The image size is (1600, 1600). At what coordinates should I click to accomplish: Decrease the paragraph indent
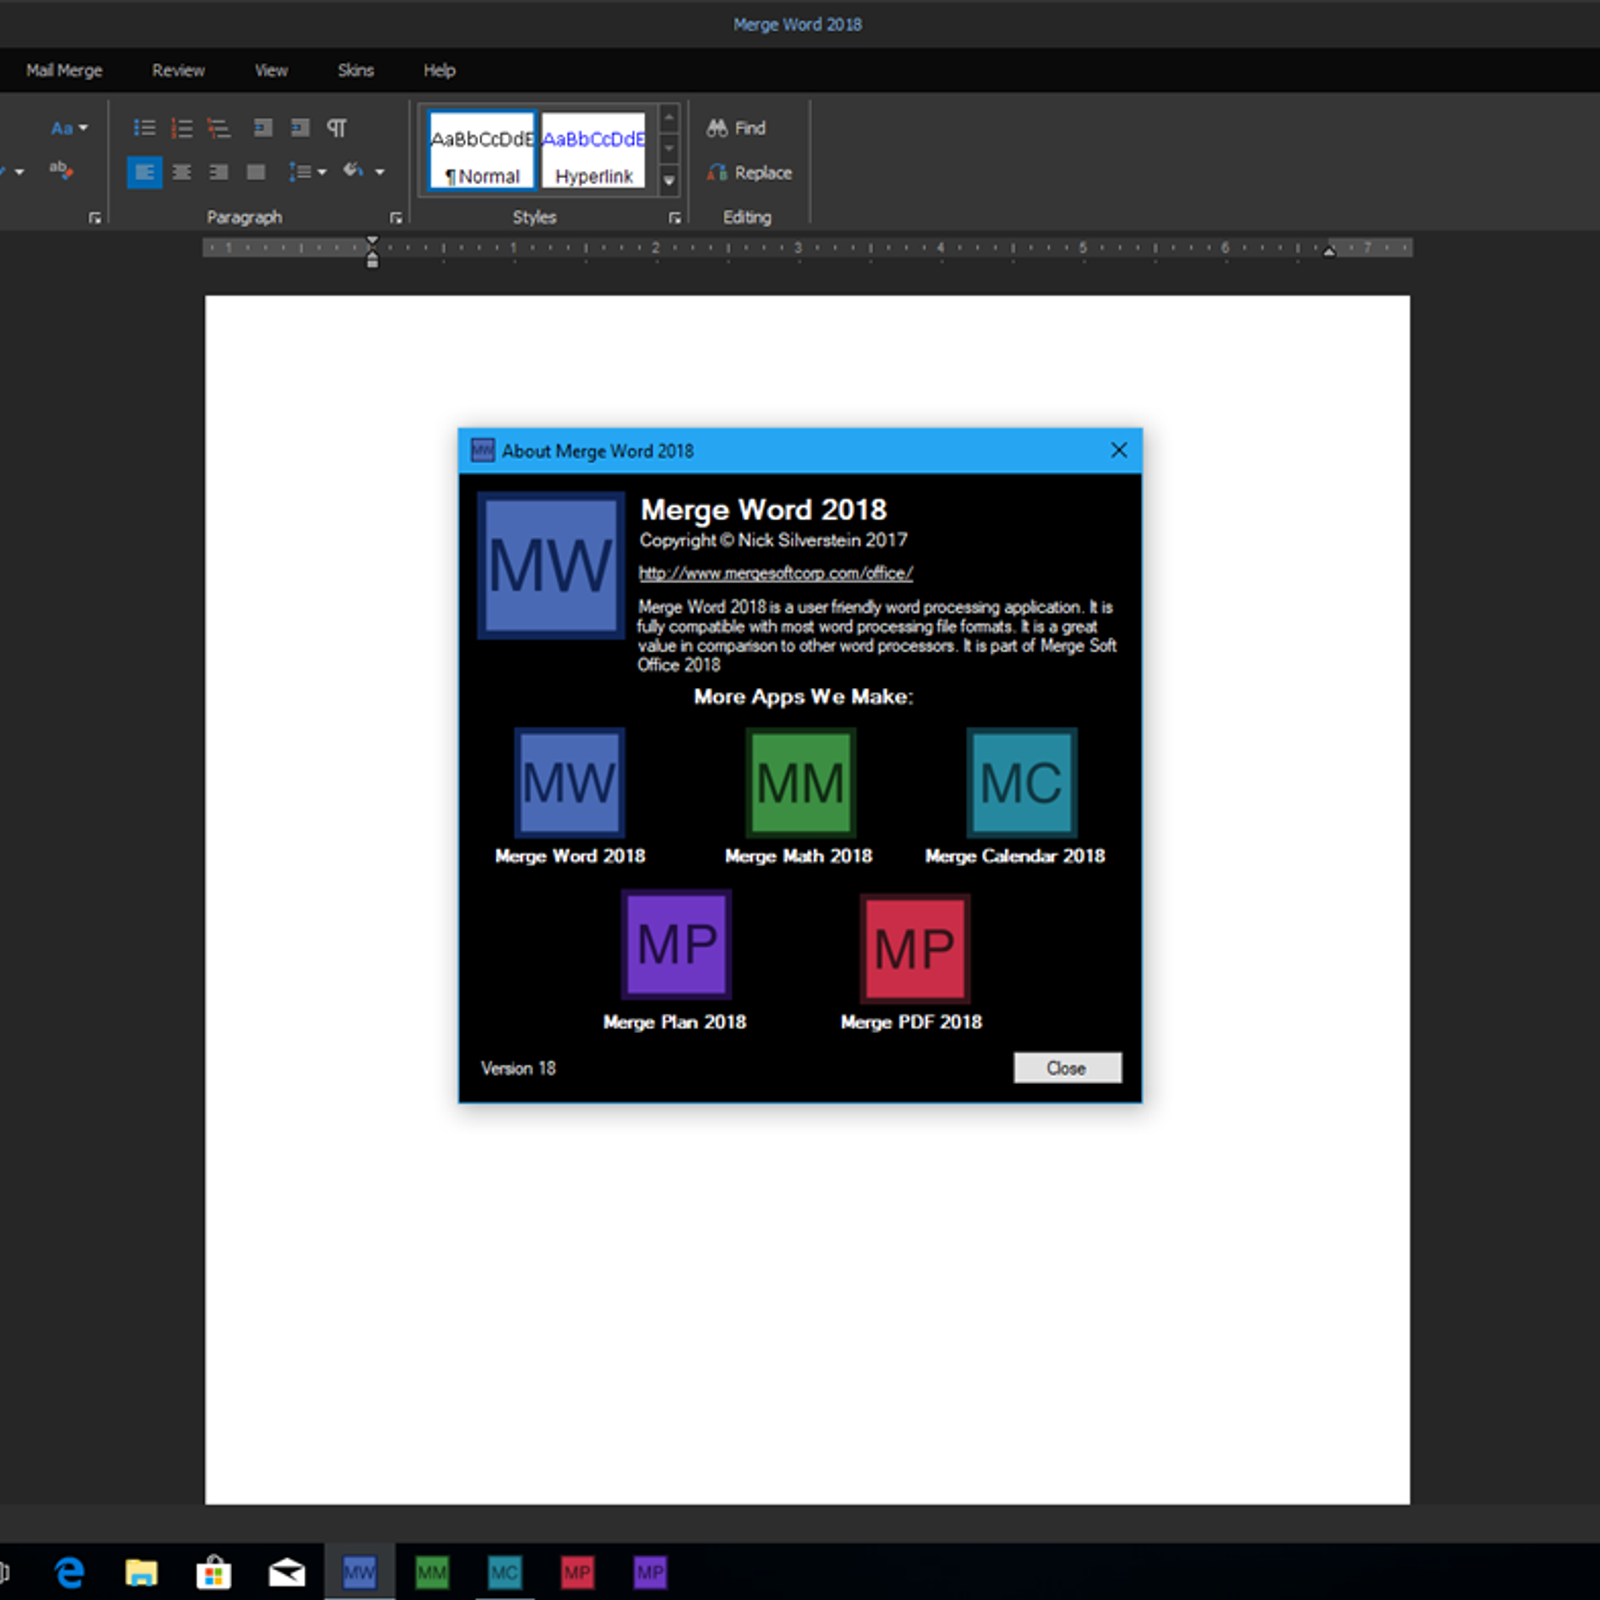coord(263,128)
